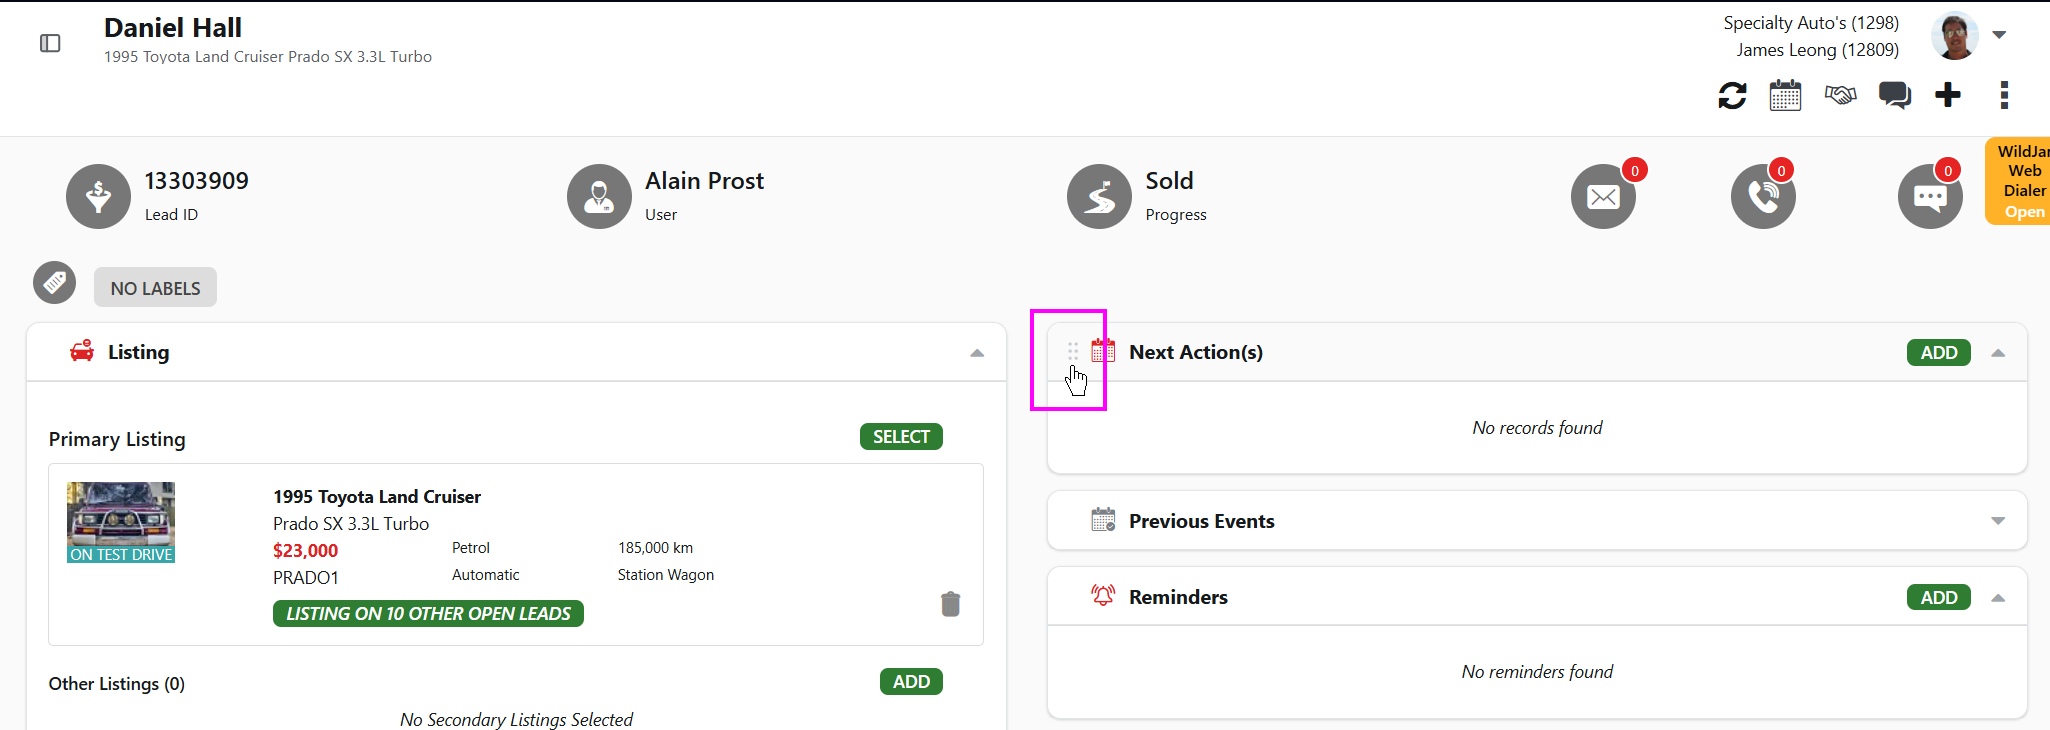Open the chat conversations icon
The image size is (2050, 730).
(x=1894, y=96)
